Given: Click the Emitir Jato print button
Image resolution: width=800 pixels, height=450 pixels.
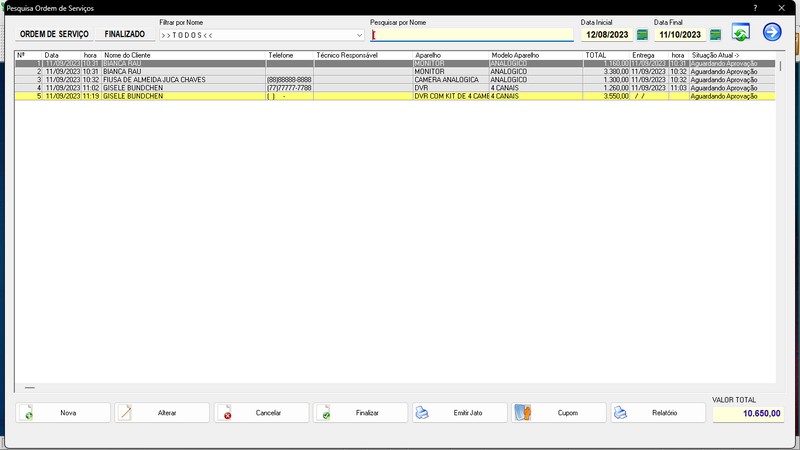Looking at the screenshot, I should pos(460,413).
